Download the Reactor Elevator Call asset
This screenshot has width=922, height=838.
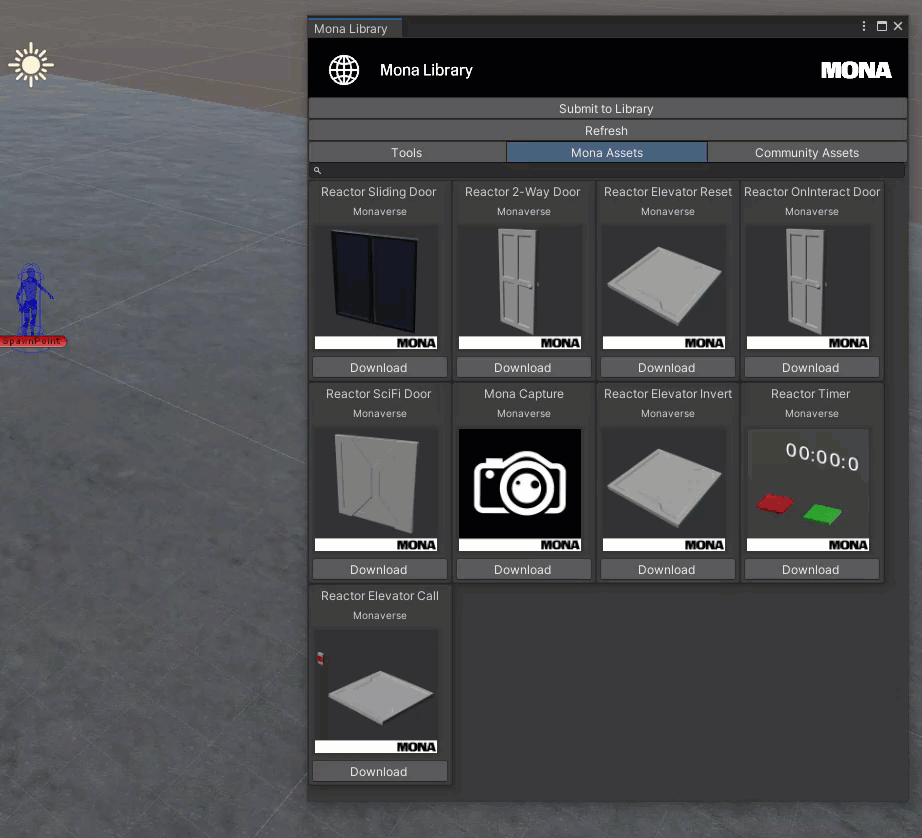coord(379,772)
